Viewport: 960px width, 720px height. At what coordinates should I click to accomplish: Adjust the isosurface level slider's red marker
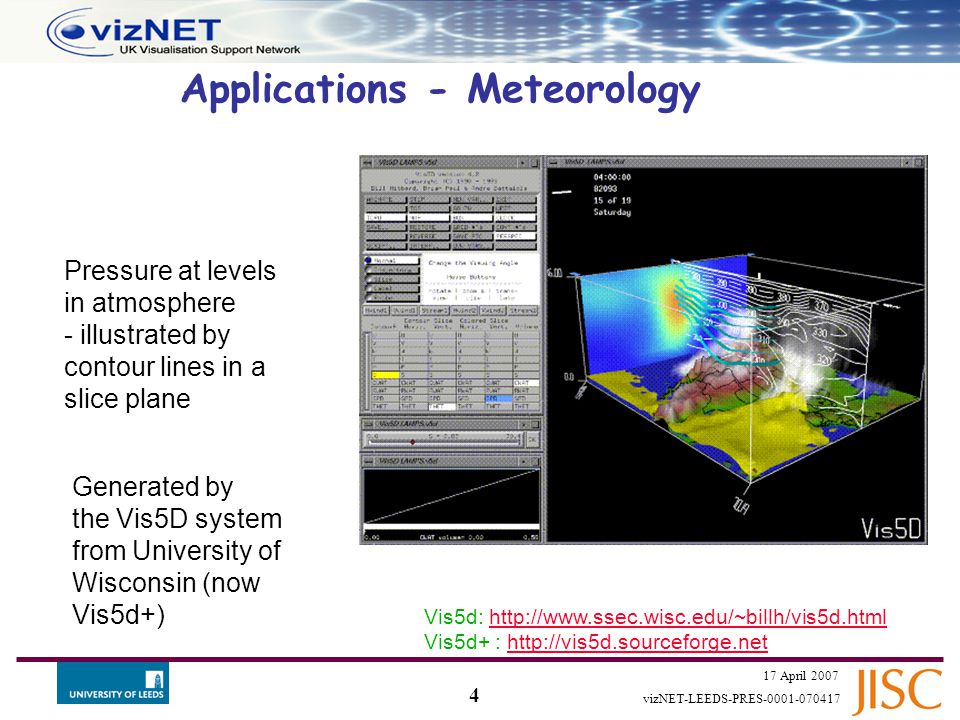click(413, 441)
